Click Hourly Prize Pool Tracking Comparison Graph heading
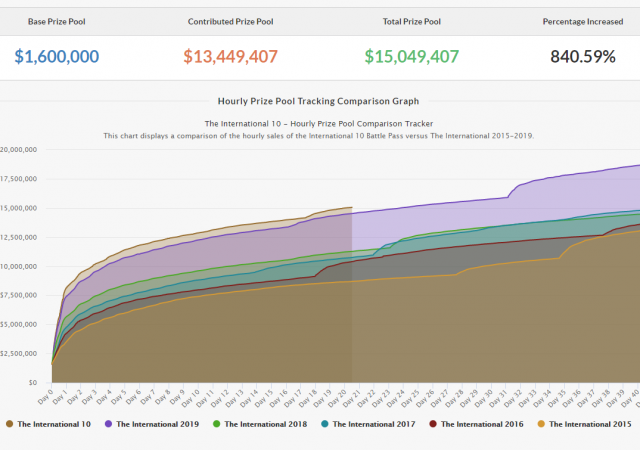This screenshot has height=450, width=640. (x=319, y=101)
